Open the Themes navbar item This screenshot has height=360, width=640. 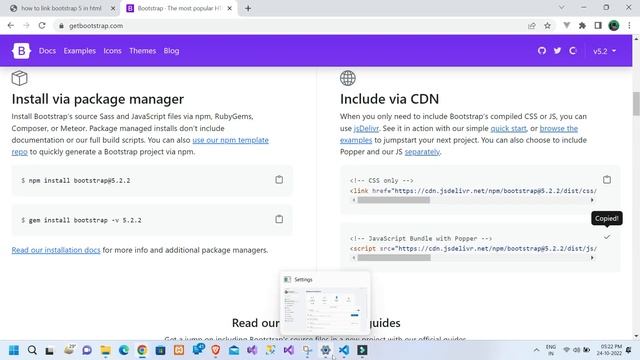coord(142,51)
